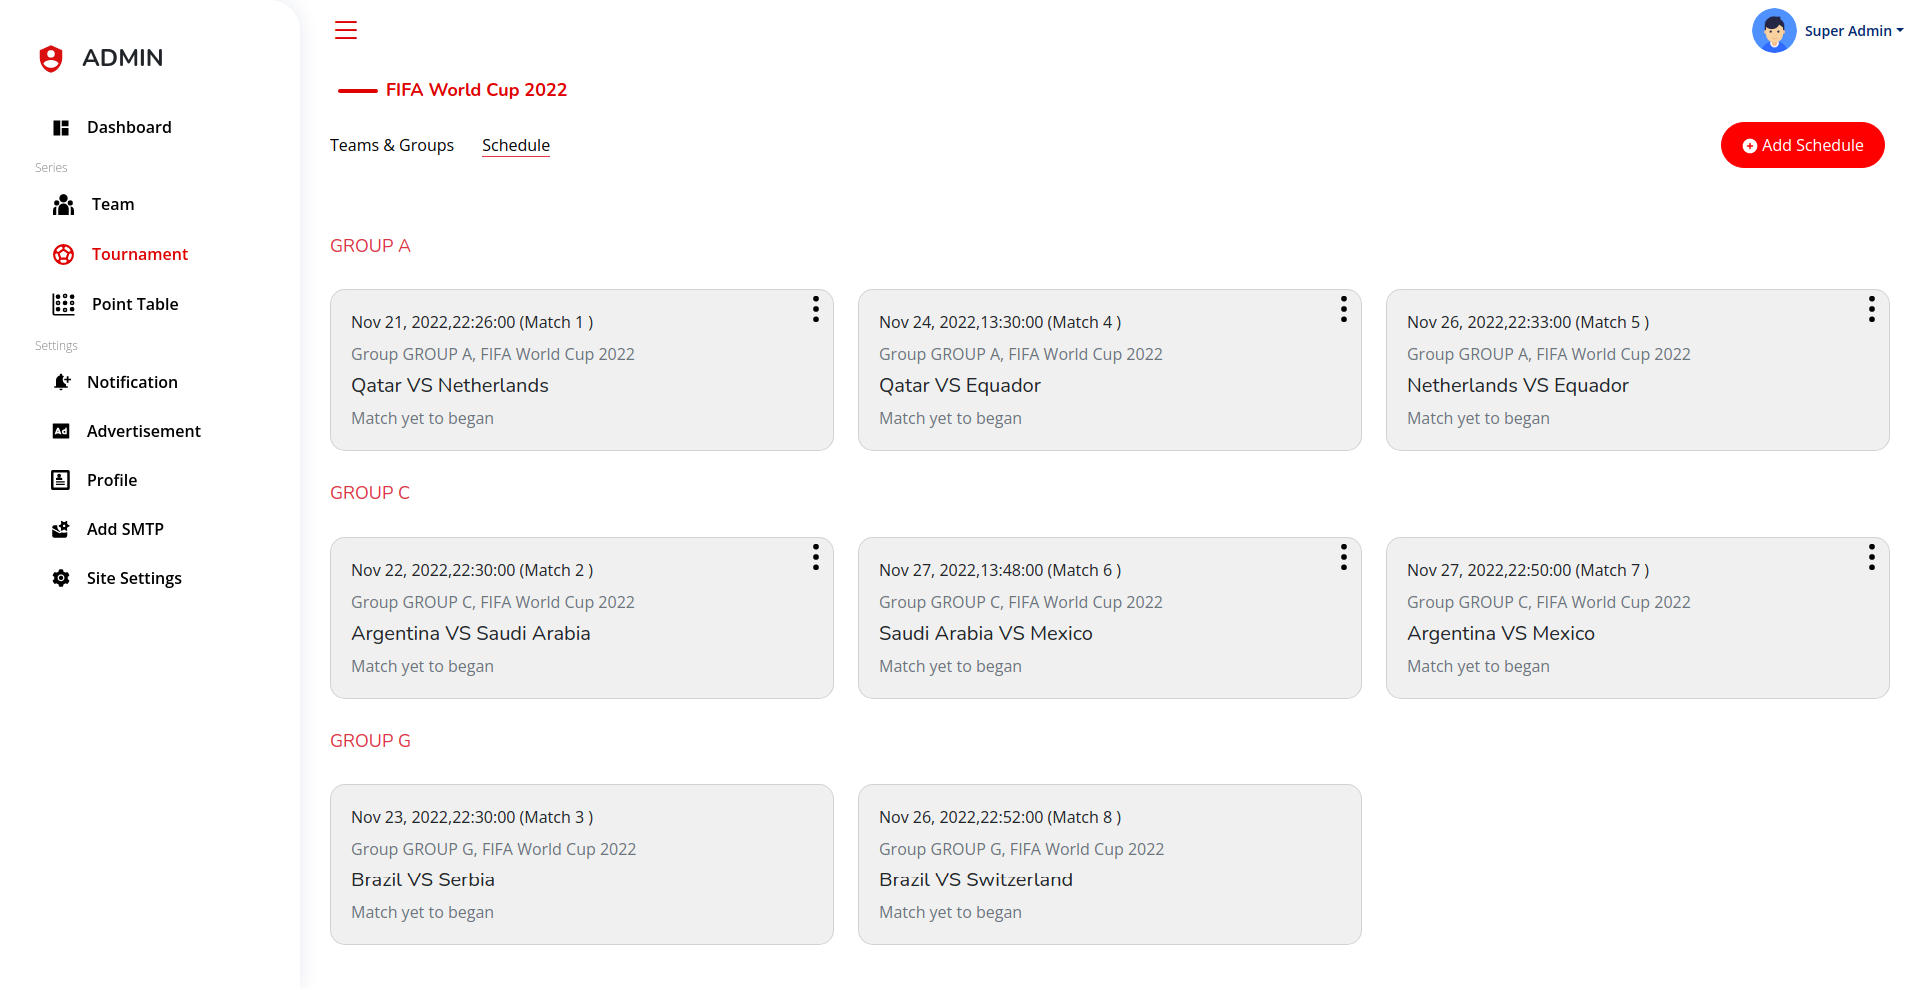Click the Site Settings gear icon
Image resolution: width=1920 pixels, height=990 pixels.
pyautogui.click(x=61, y=578)
